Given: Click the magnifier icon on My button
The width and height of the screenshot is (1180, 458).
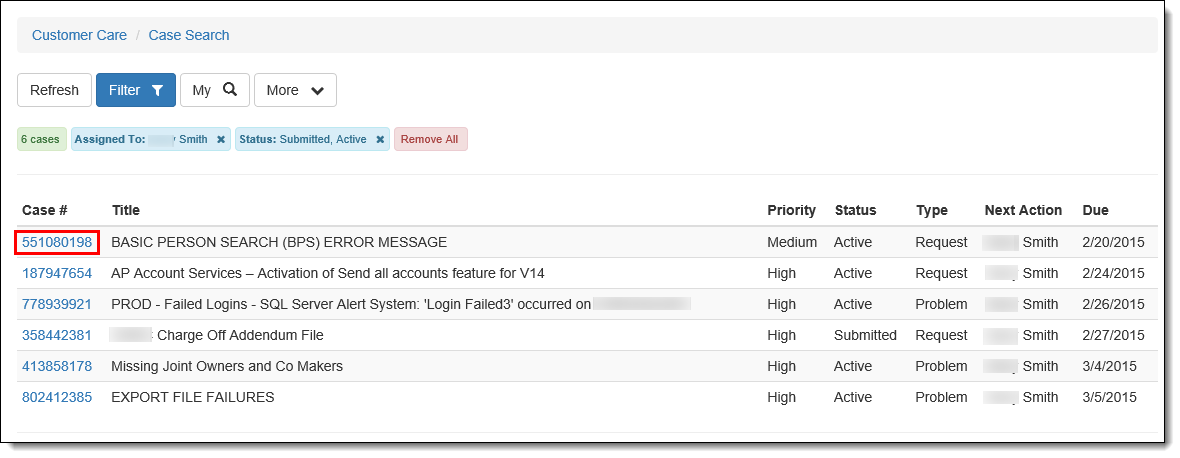Looking at the screenshot, I should click(x=230, y=89).
